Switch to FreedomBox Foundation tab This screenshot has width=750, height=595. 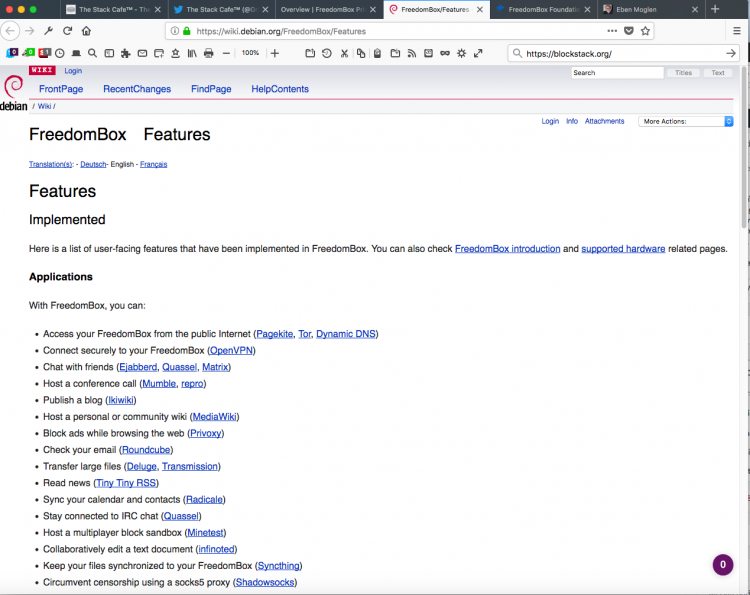(543, 10)
